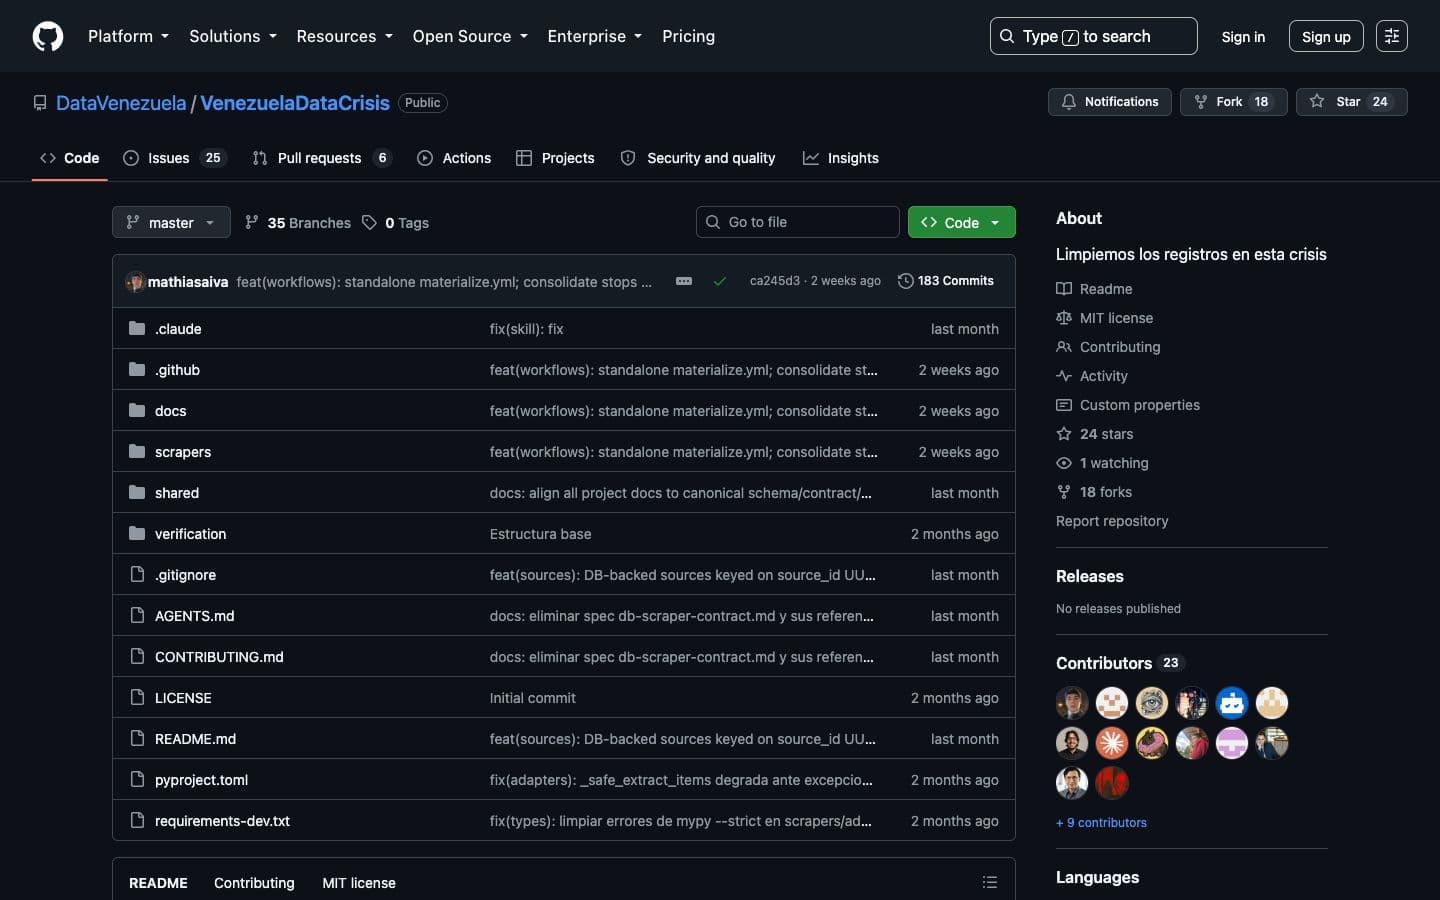The width and height of the screenshot is (1440, 900).
Task: View the 1 watching link
Action: [1102, 463]
